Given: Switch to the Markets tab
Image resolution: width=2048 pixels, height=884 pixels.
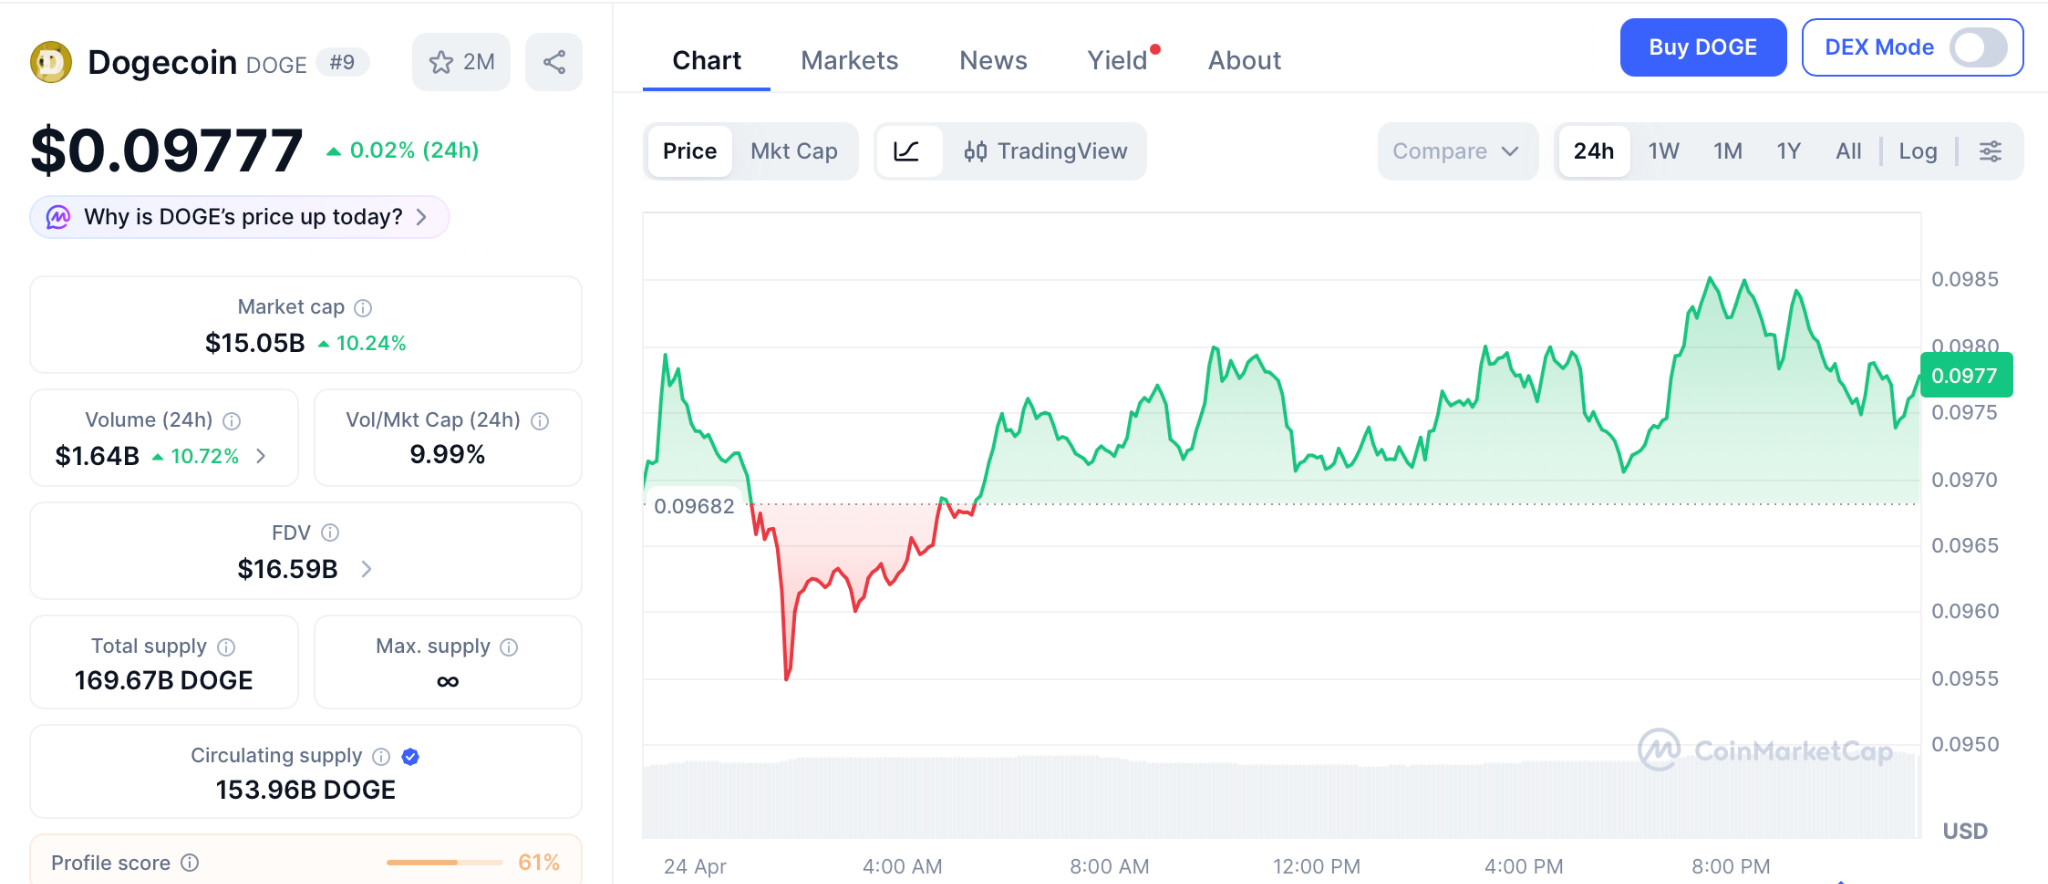Looking at the screenshot, I should (849, 61).
